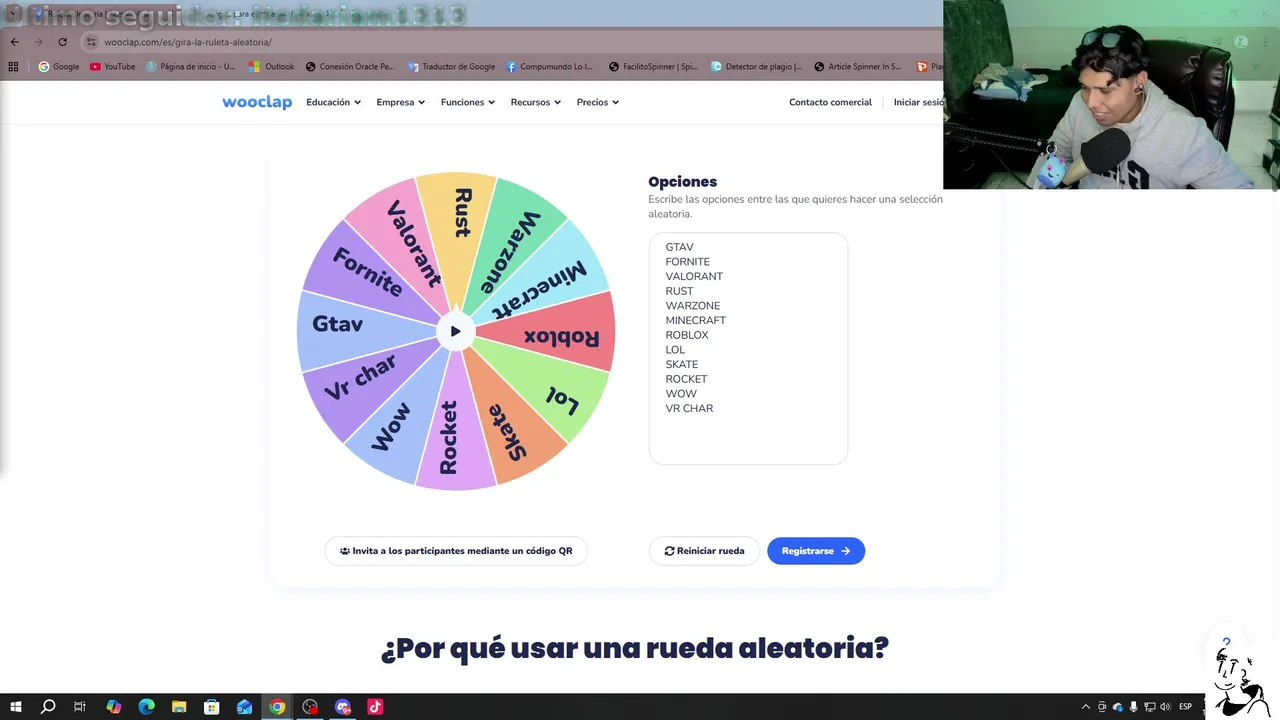Open the FacilitoSpinner bookmark

pos(653,67)
